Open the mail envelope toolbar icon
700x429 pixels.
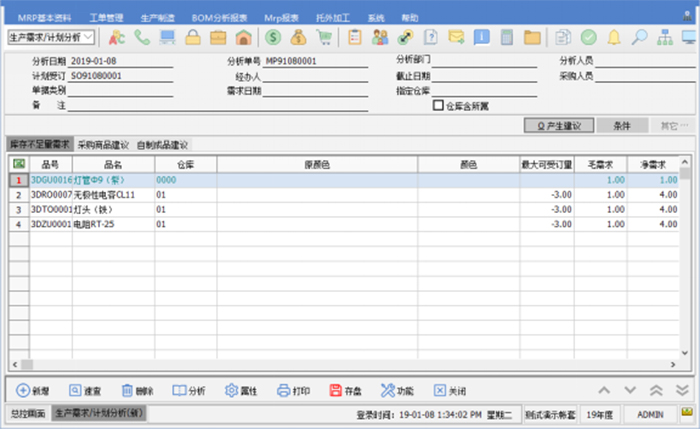tap(456, 37)
